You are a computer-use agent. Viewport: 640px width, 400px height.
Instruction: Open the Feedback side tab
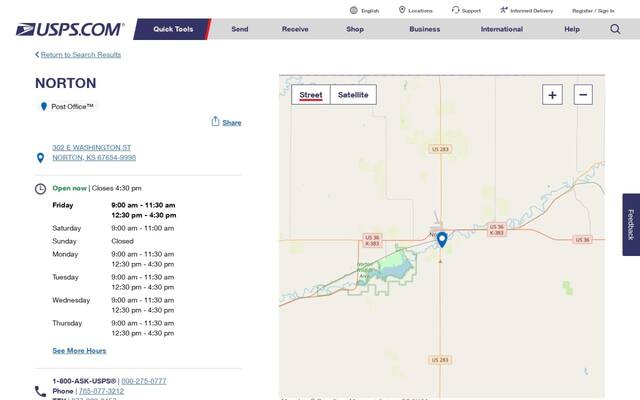631,224
